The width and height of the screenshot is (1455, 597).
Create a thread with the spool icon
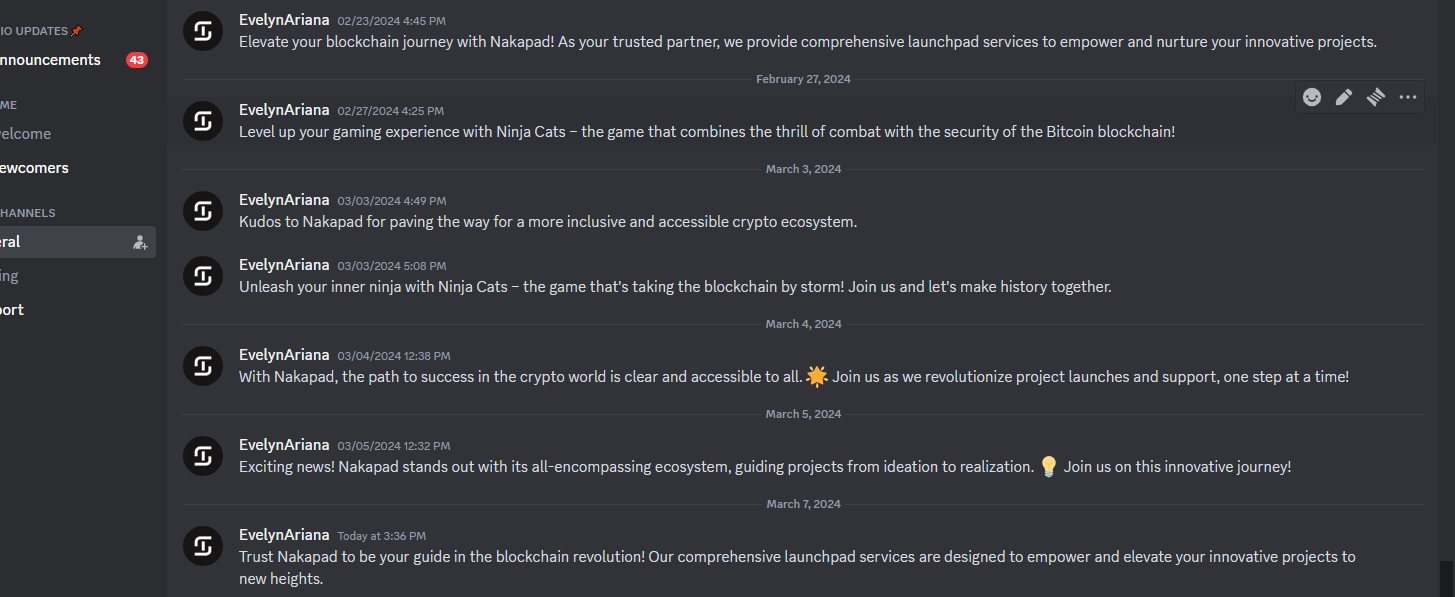pyautogui.click(x=1376, y=97)
